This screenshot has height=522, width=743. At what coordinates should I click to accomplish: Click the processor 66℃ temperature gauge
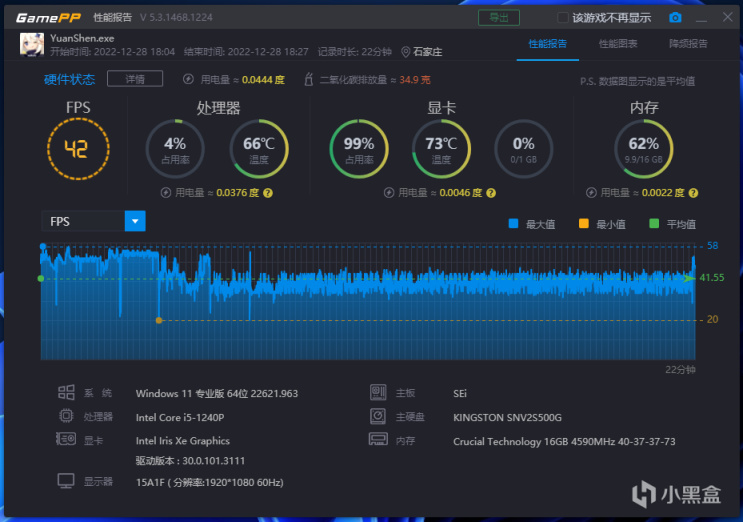click(x=259, y=149)
